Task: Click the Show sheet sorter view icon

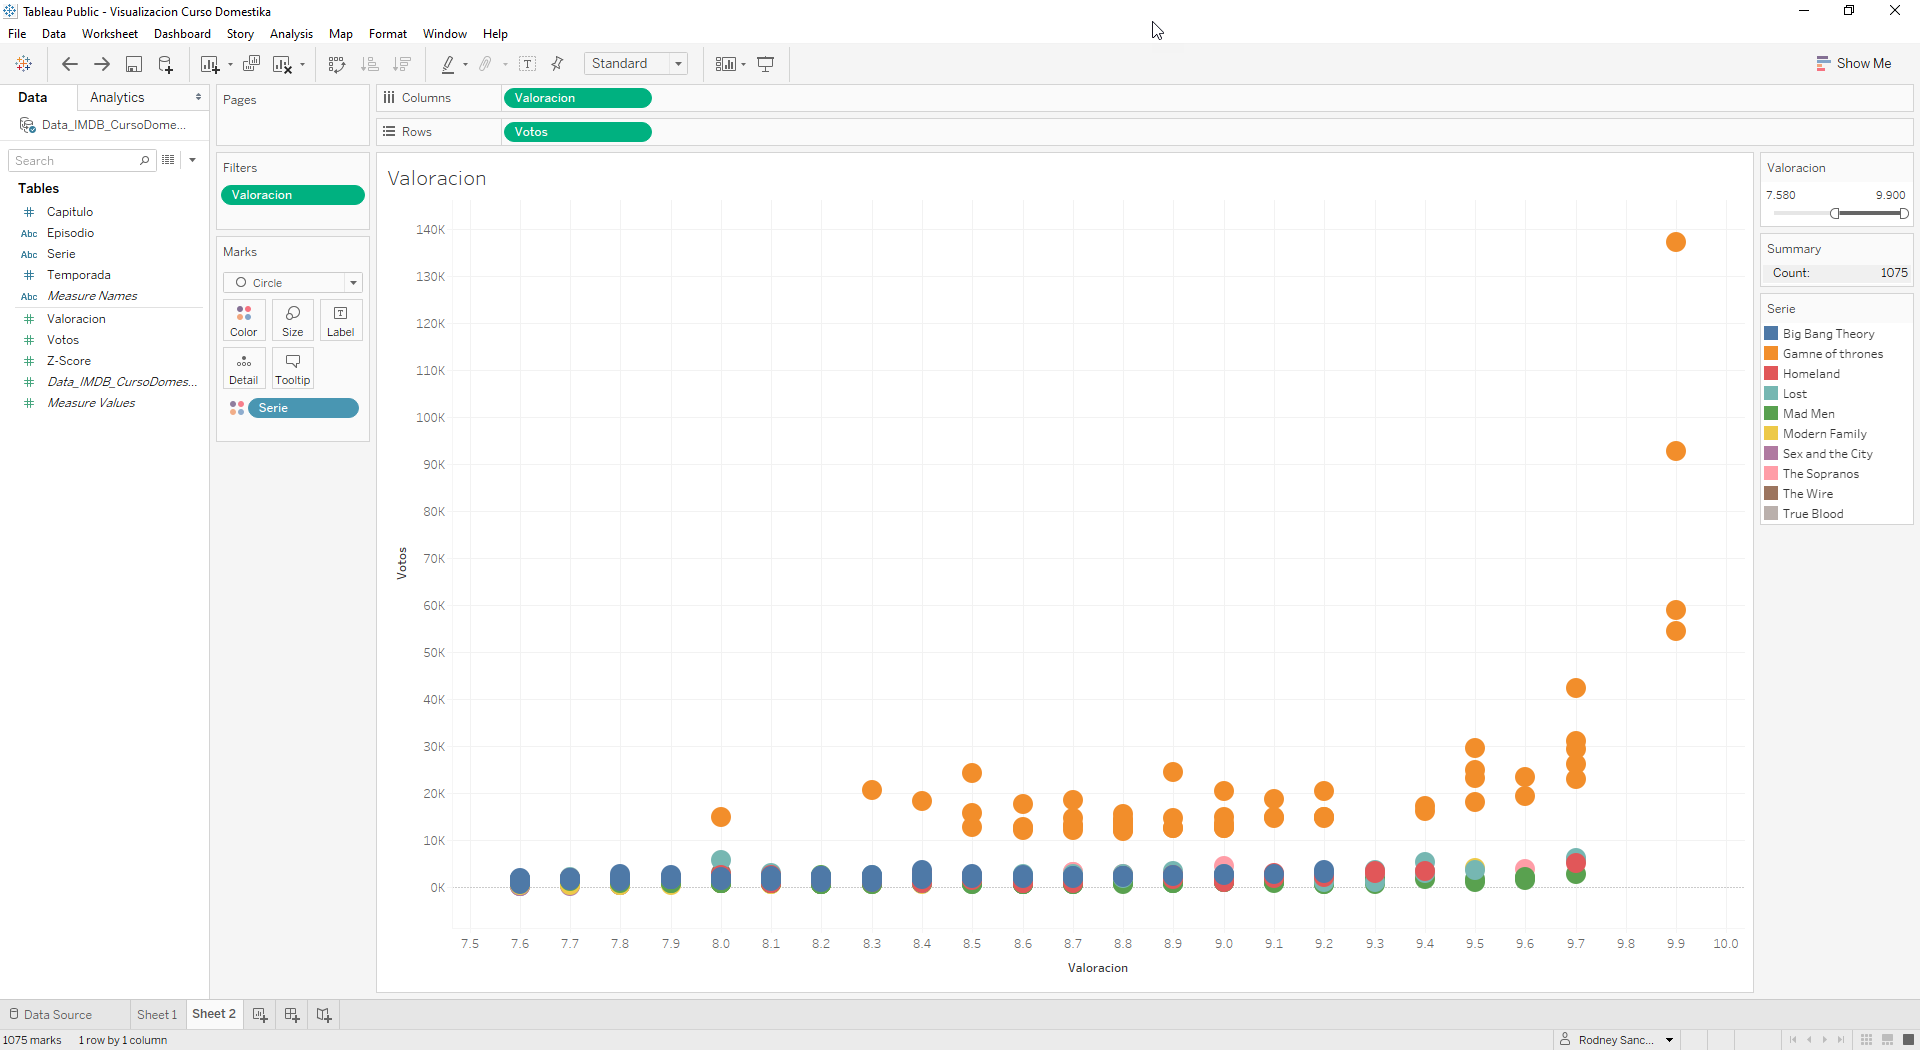Action: (1866, 1040)
